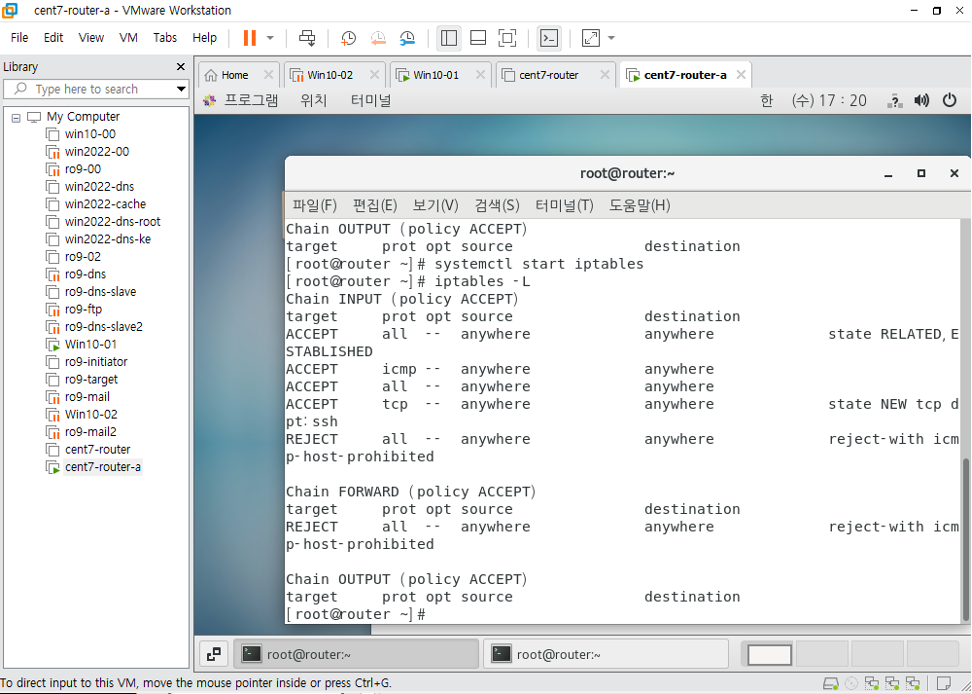Open the Edit menu in VMware
The height and width of the screenshot is (694, 972).
point(53,38)
